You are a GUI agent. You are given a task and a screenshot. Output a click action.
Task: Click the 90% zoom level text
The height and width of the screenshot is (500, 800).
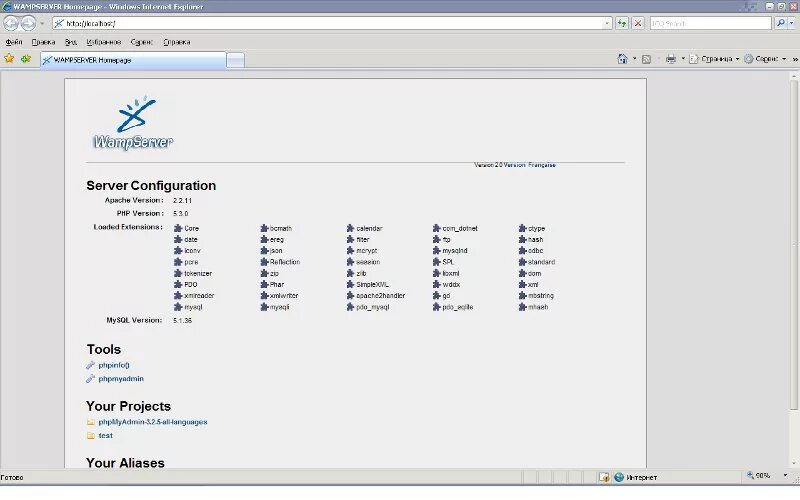point(763,475)
